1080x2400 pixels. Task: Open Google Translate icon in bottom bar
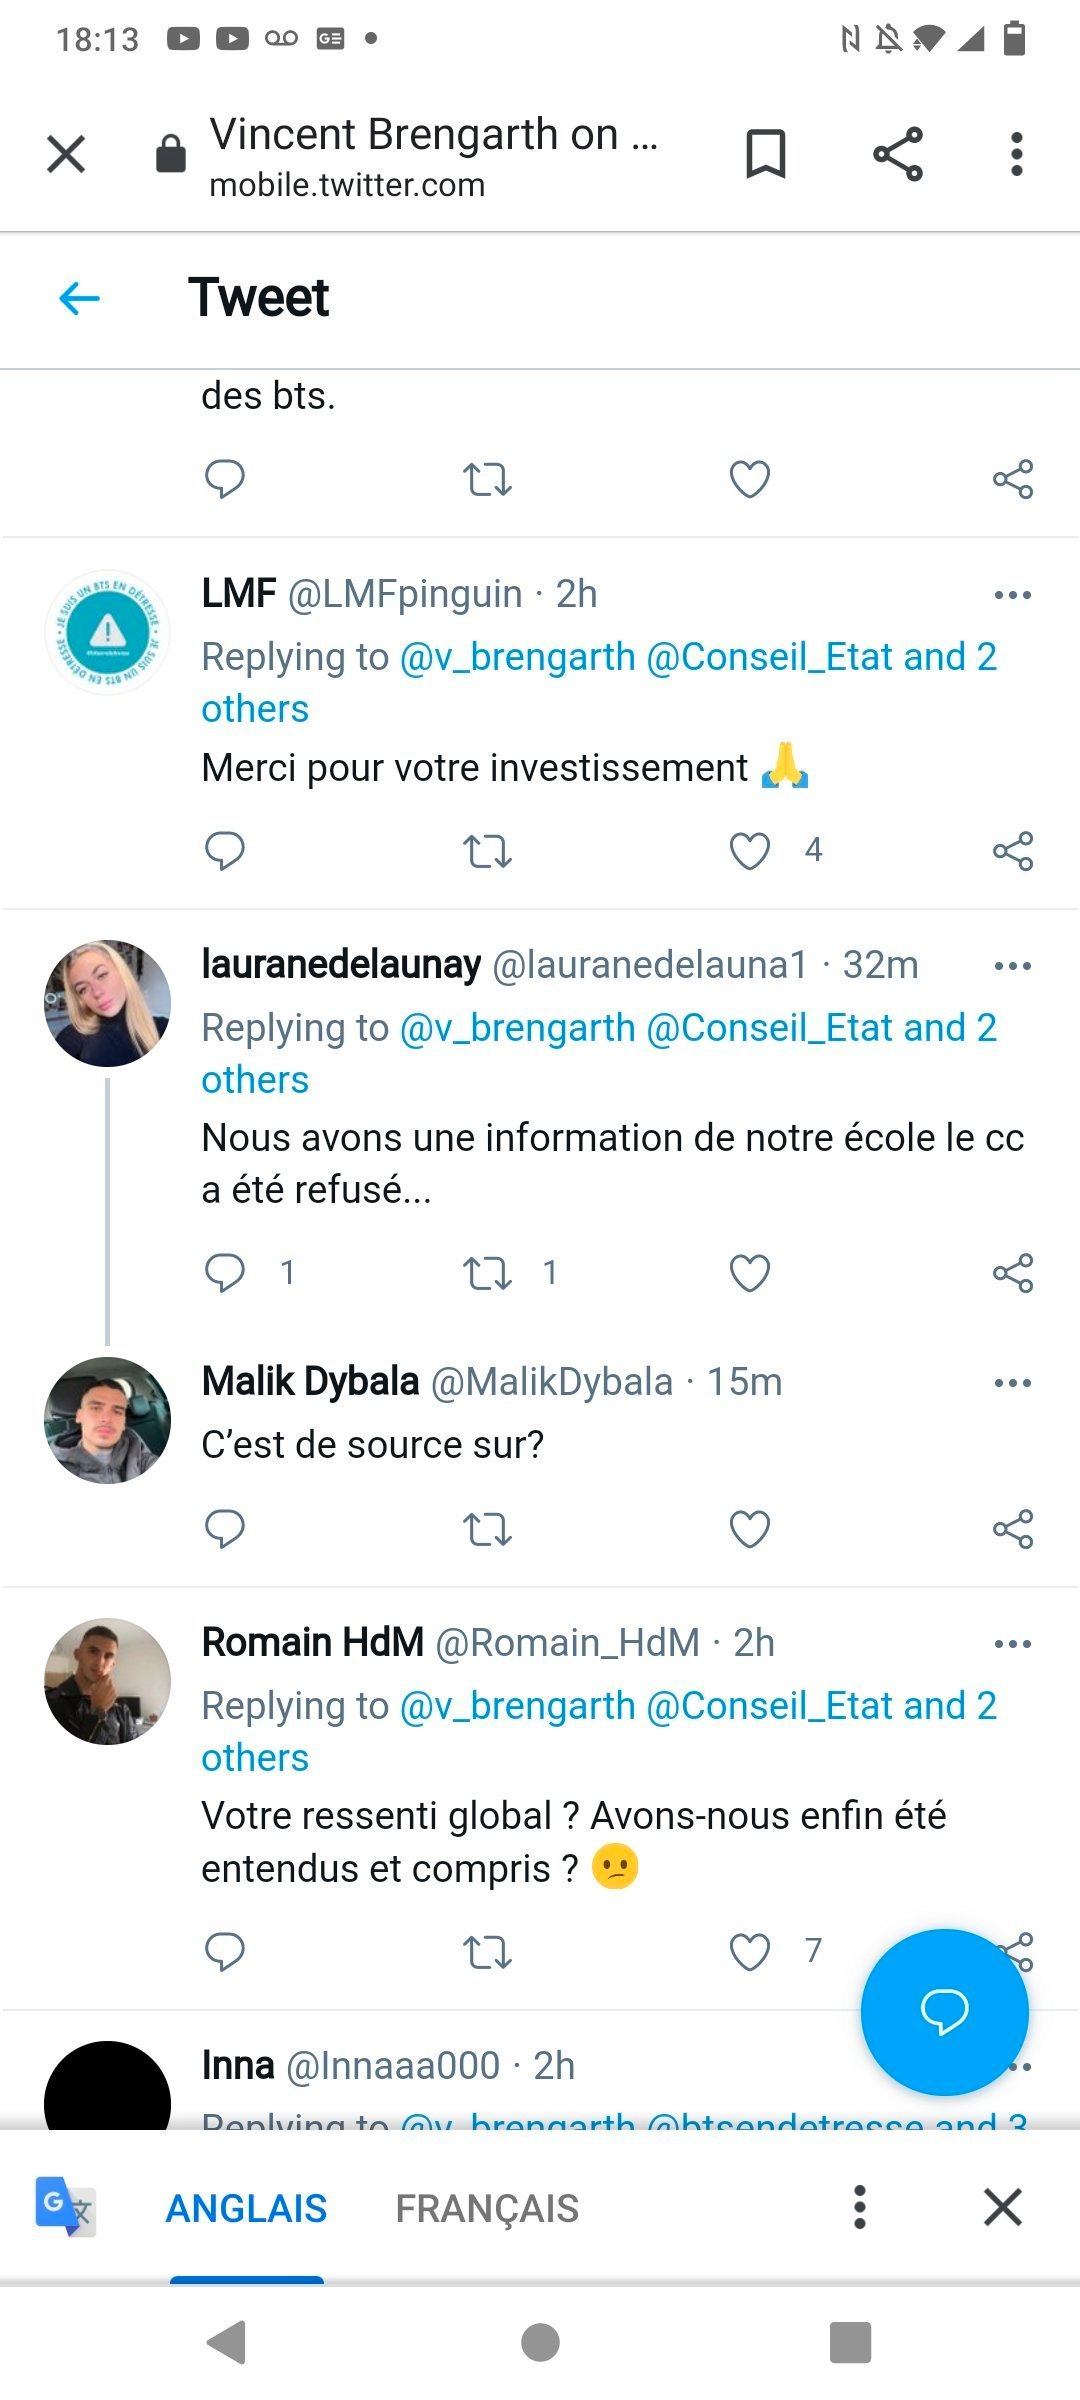[x=65, y=2207]
